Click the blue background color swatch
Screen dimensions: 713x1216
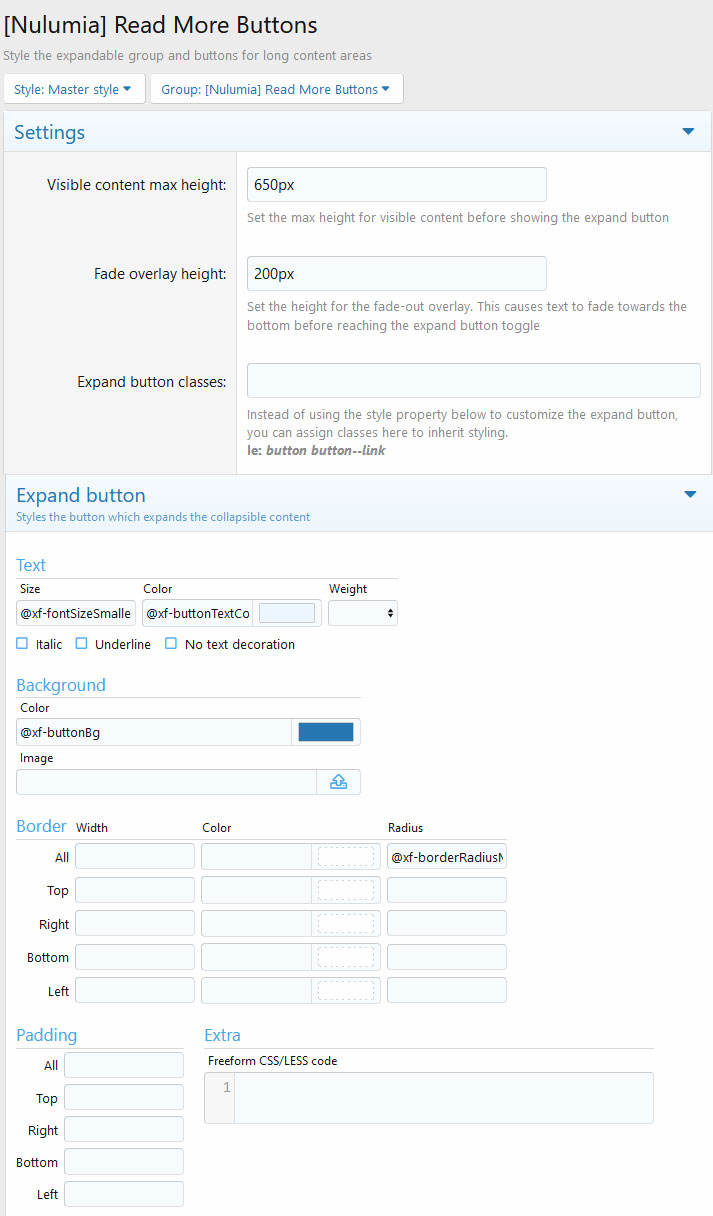tap(326, 732)
